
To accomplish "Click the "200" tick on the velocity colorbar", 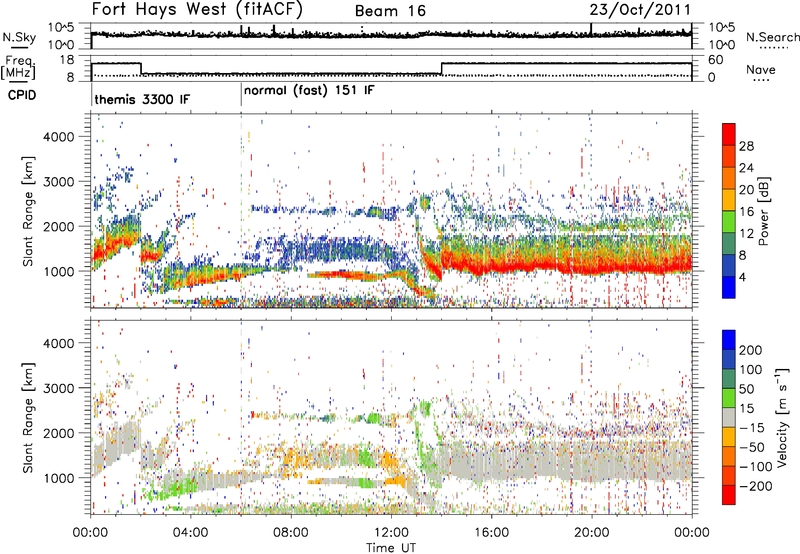I will 751,350.
